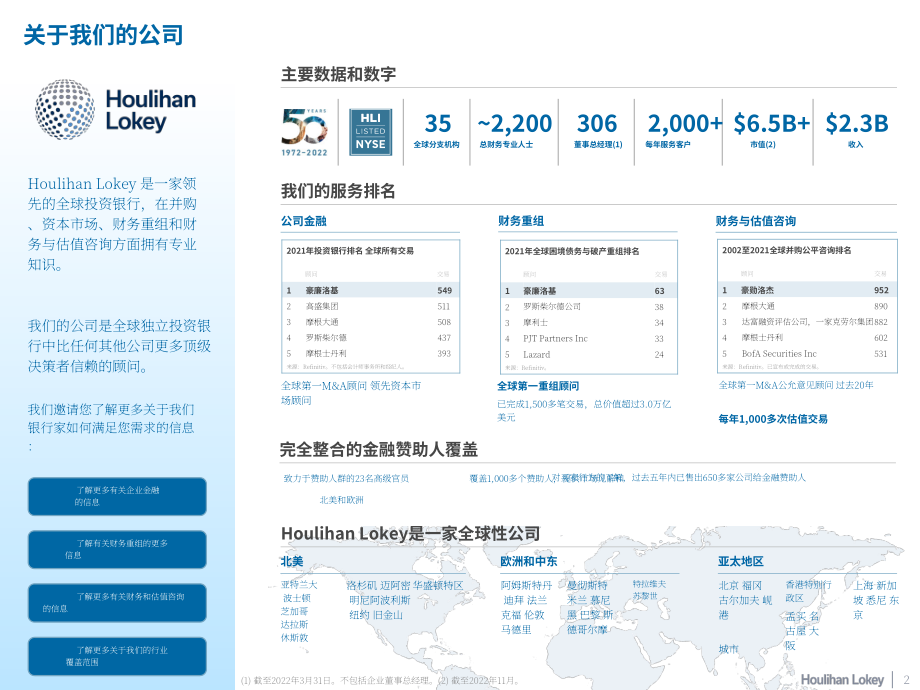Select the ~2,200 总财务专业人士 statistic
This screenshot has height=690, width=920.
tap(515, 131)
